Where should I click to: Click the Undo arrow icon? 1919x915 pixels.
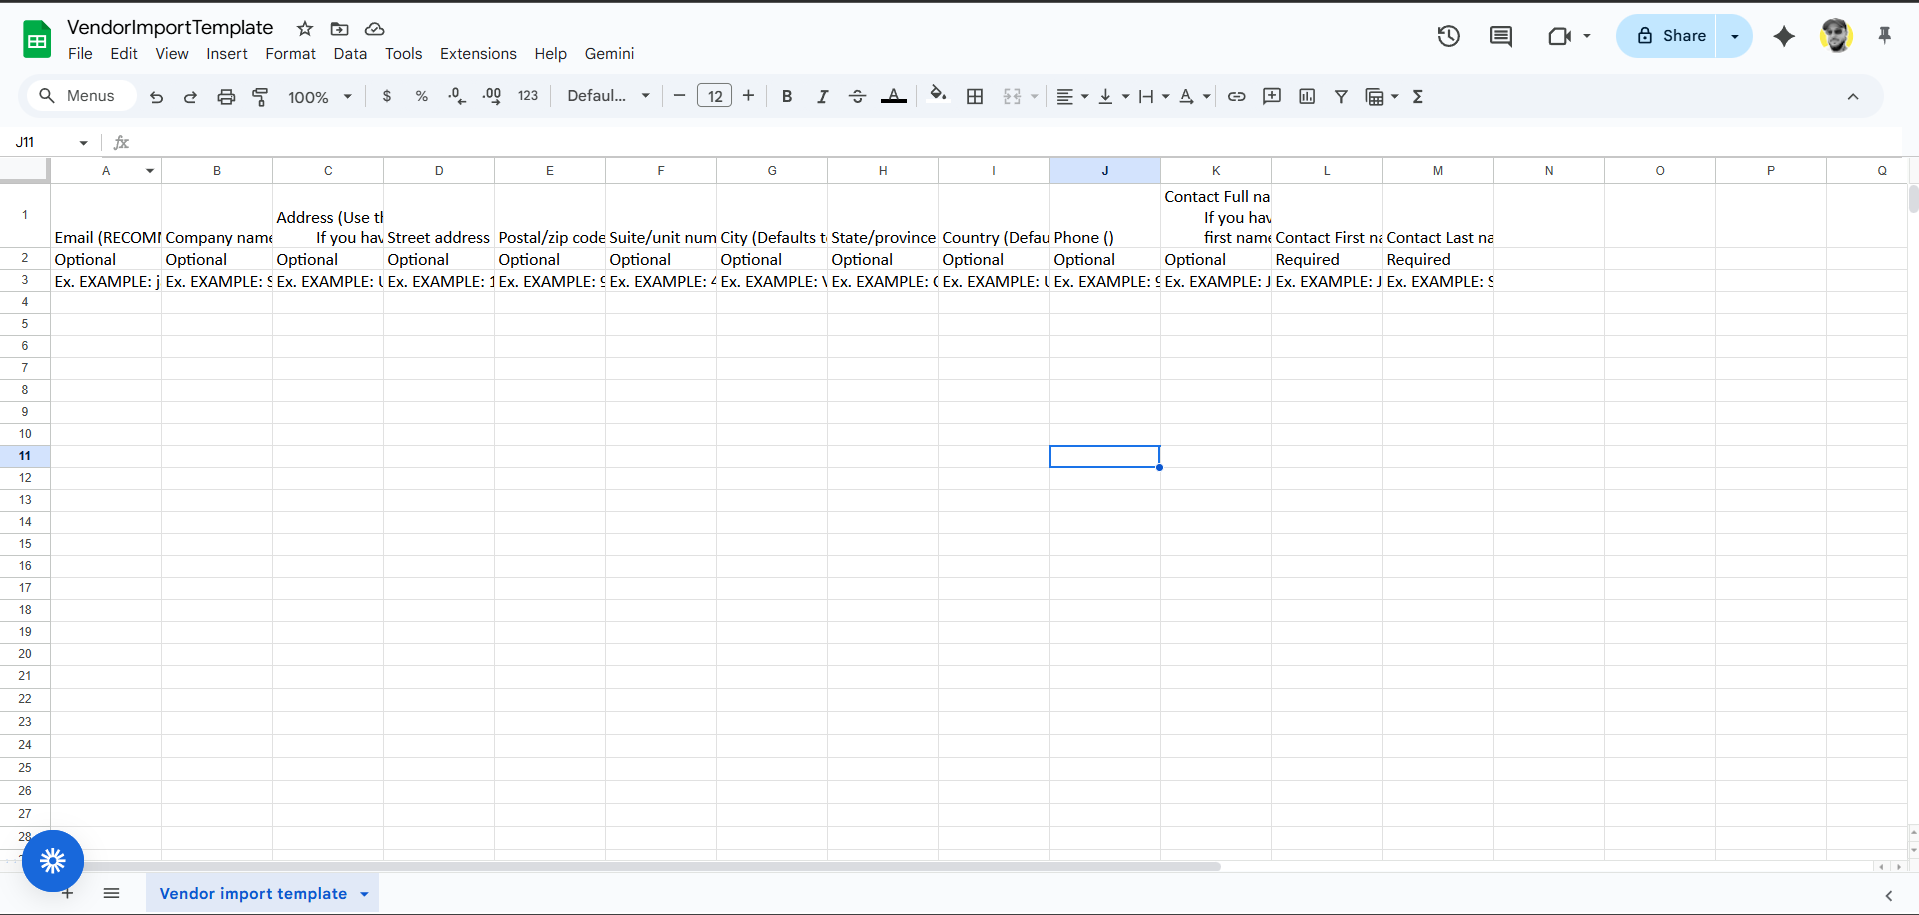[156, 97]
